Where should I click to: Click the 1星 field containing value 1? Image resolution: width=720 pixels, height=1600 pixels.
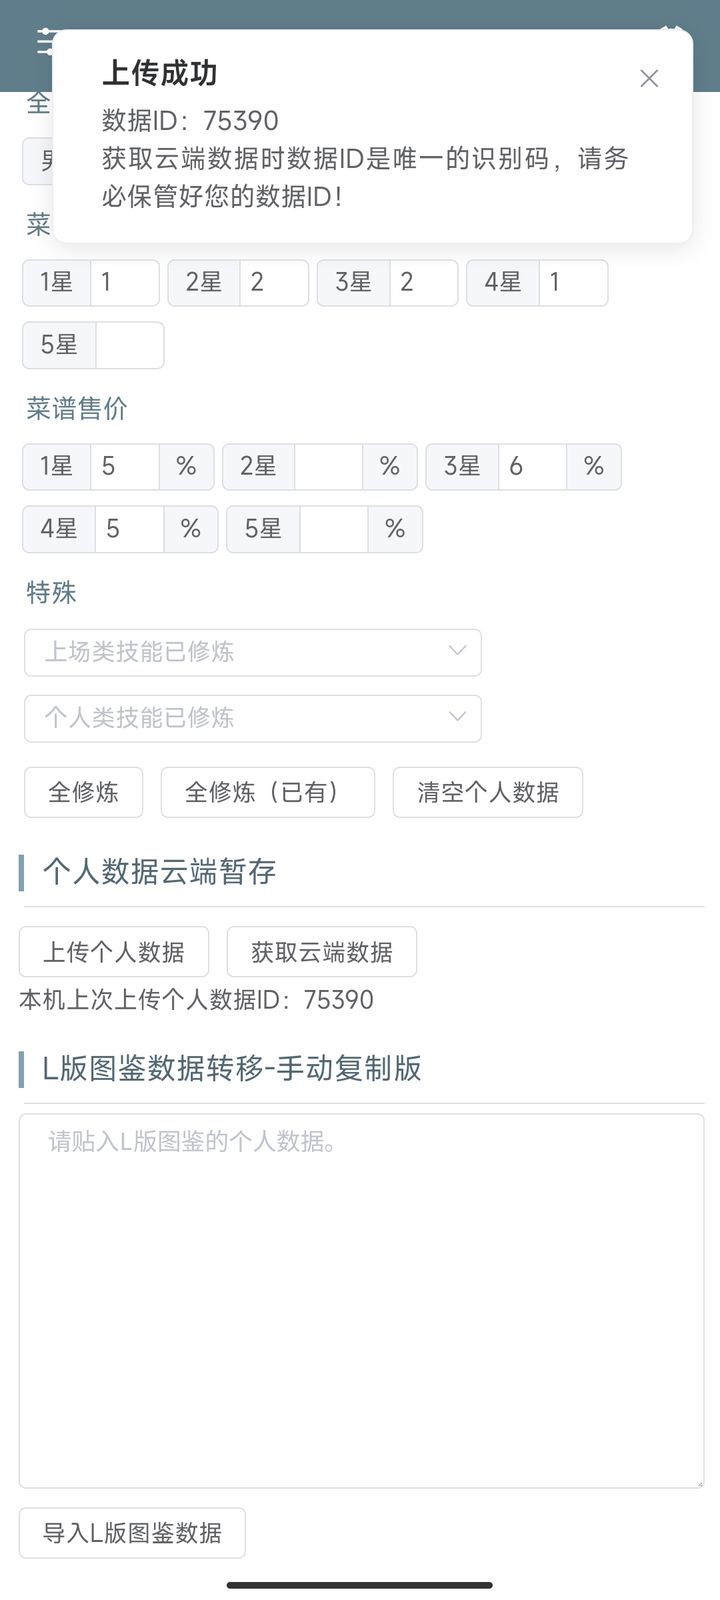click(125, 283)
